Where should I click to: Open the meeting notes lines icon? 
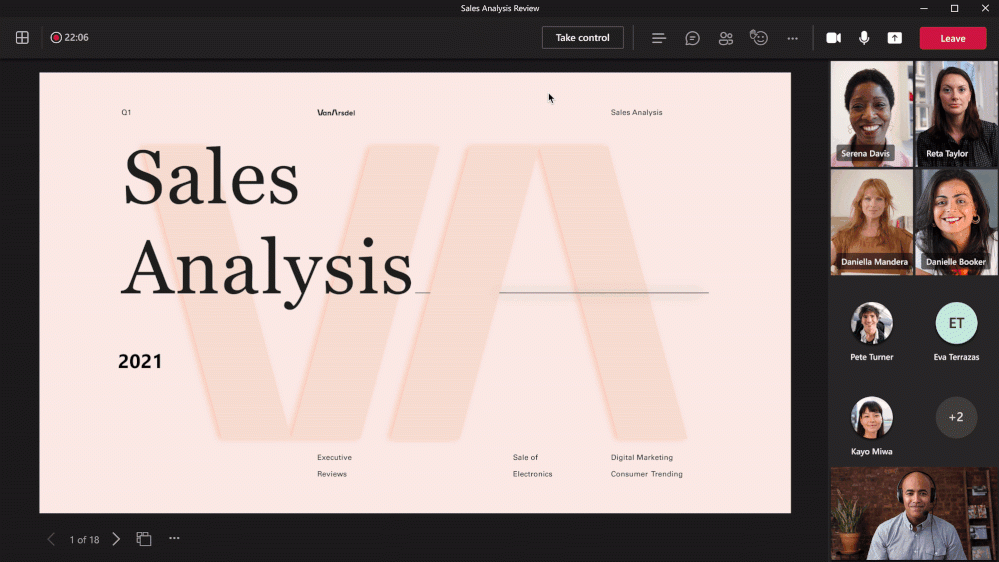pos(659,38)
